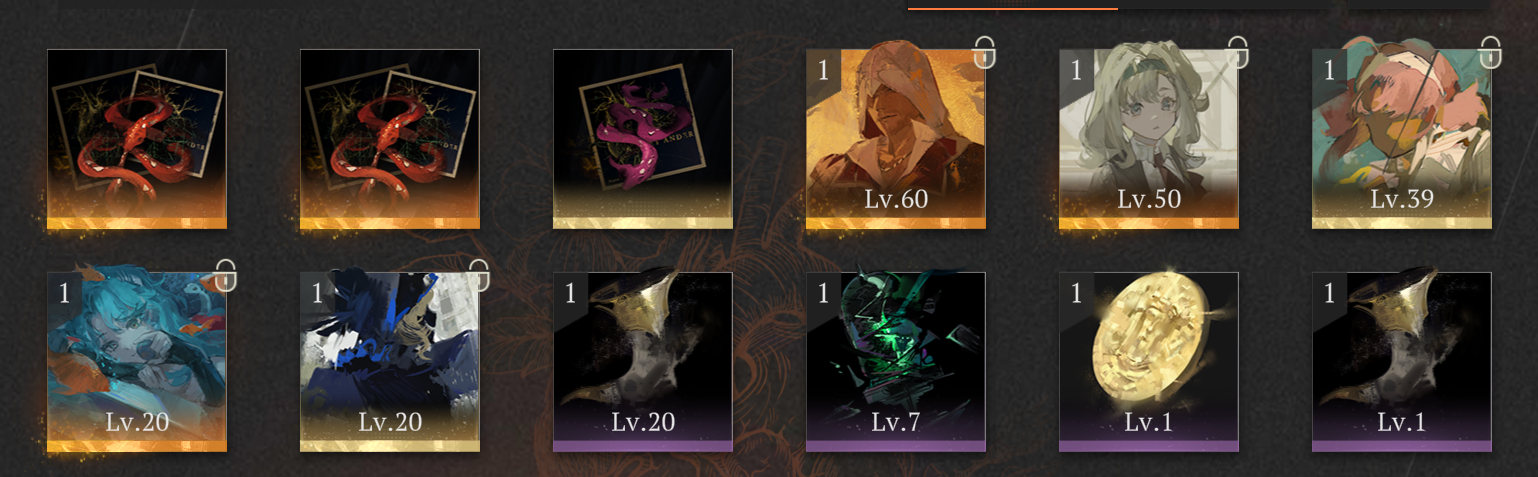Select the Lv.1 gold coin card

(1149, 362)
